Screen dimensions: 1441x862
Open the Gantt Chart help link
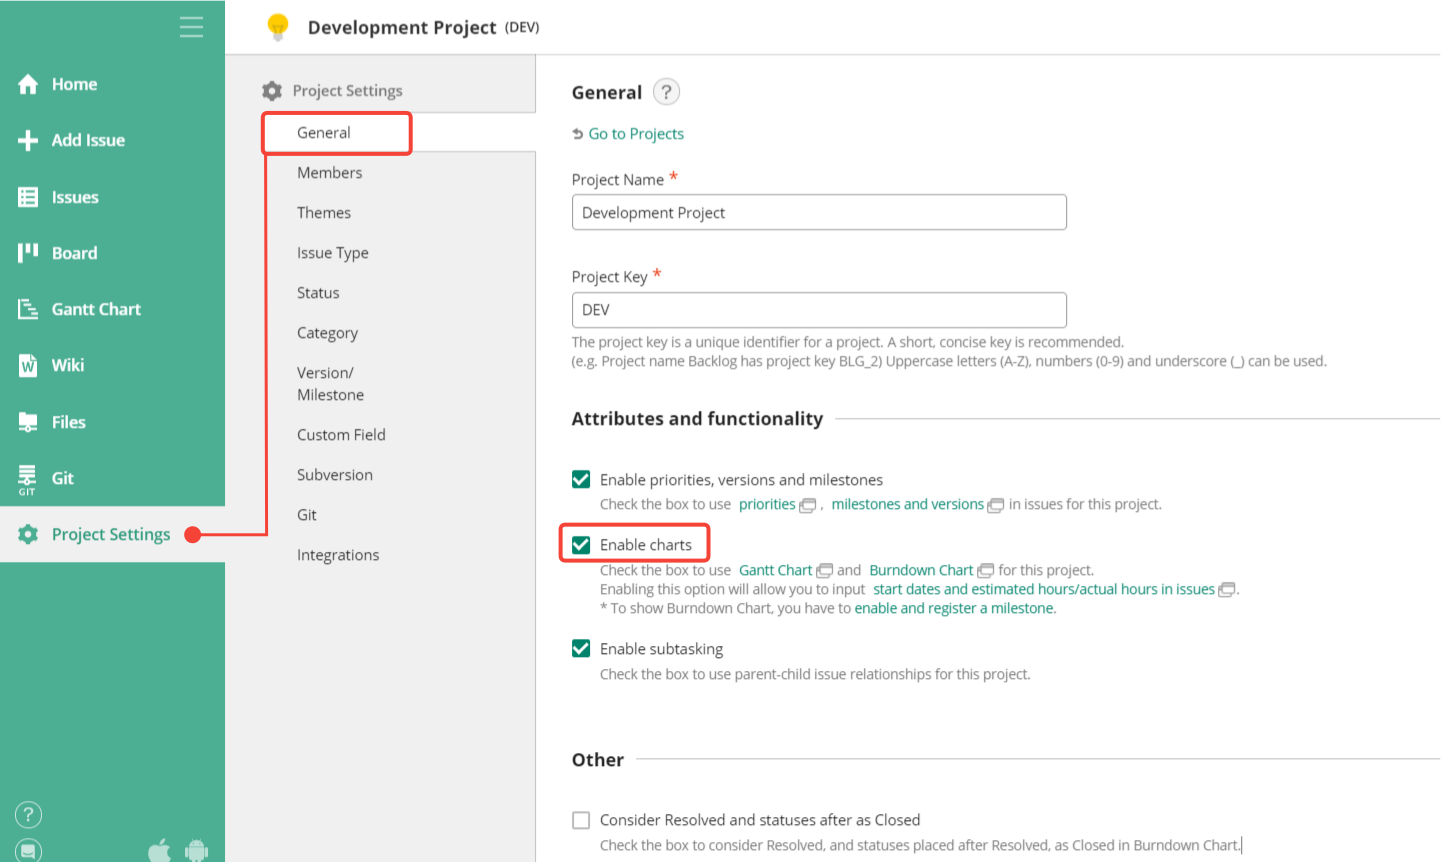[776, 570]
